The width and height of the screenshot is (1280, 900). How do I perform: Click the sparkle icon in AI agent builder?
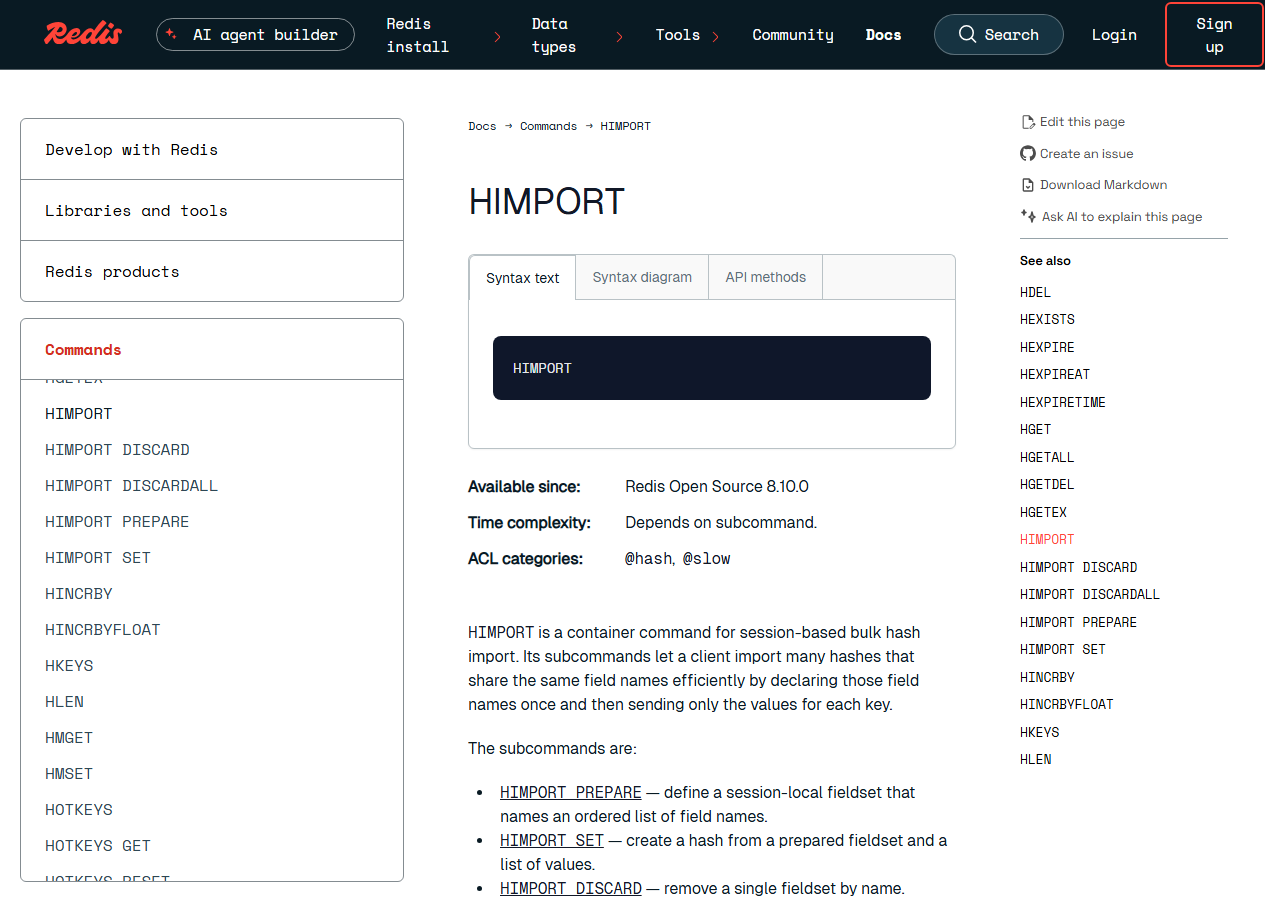click(171, 34)
